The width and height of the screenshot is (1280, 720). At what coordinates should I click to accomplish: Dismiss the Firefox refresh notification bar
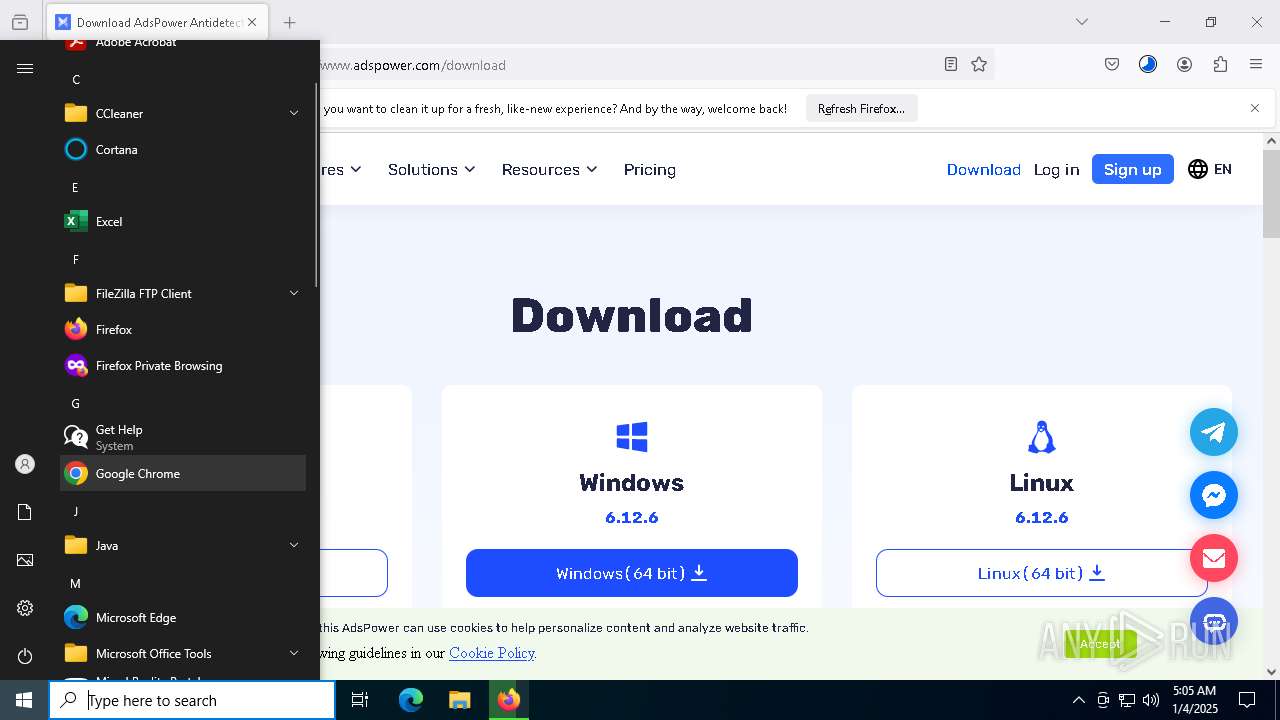(1255, 108)
